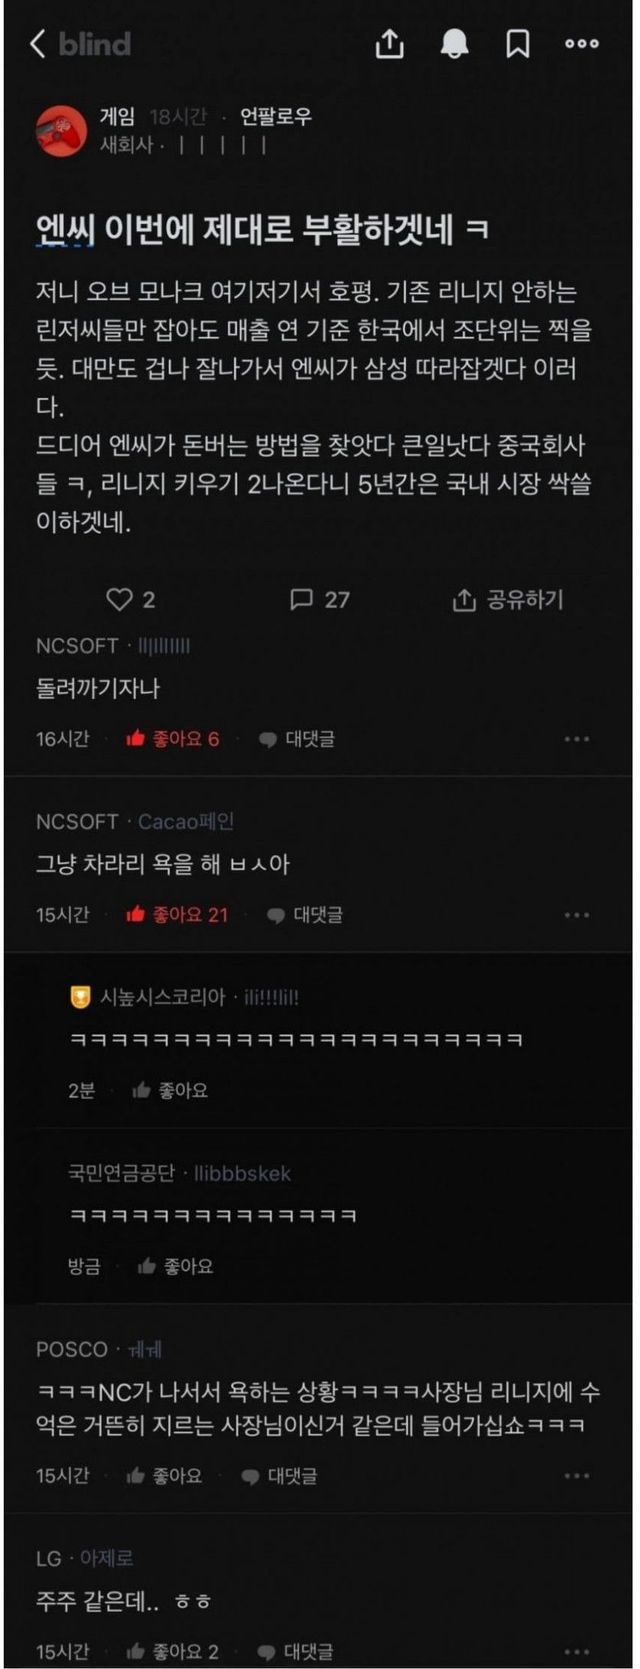This screenshot has width=640, height=1669.
Task: Tap the 좋아요 21 thumbs-up icon
Action: pos(136,914)
